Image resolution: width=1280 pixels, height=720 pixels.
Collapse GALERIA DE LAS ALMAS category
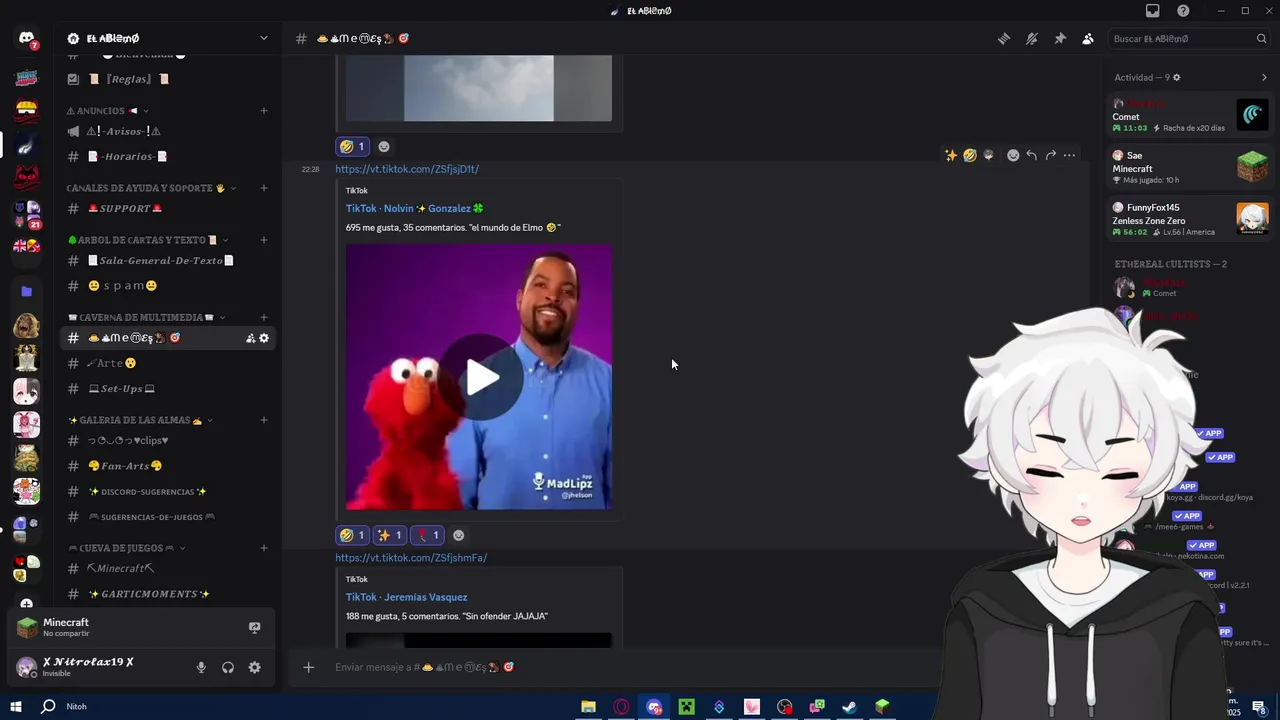pyautogui.click(x=140, y=420)
